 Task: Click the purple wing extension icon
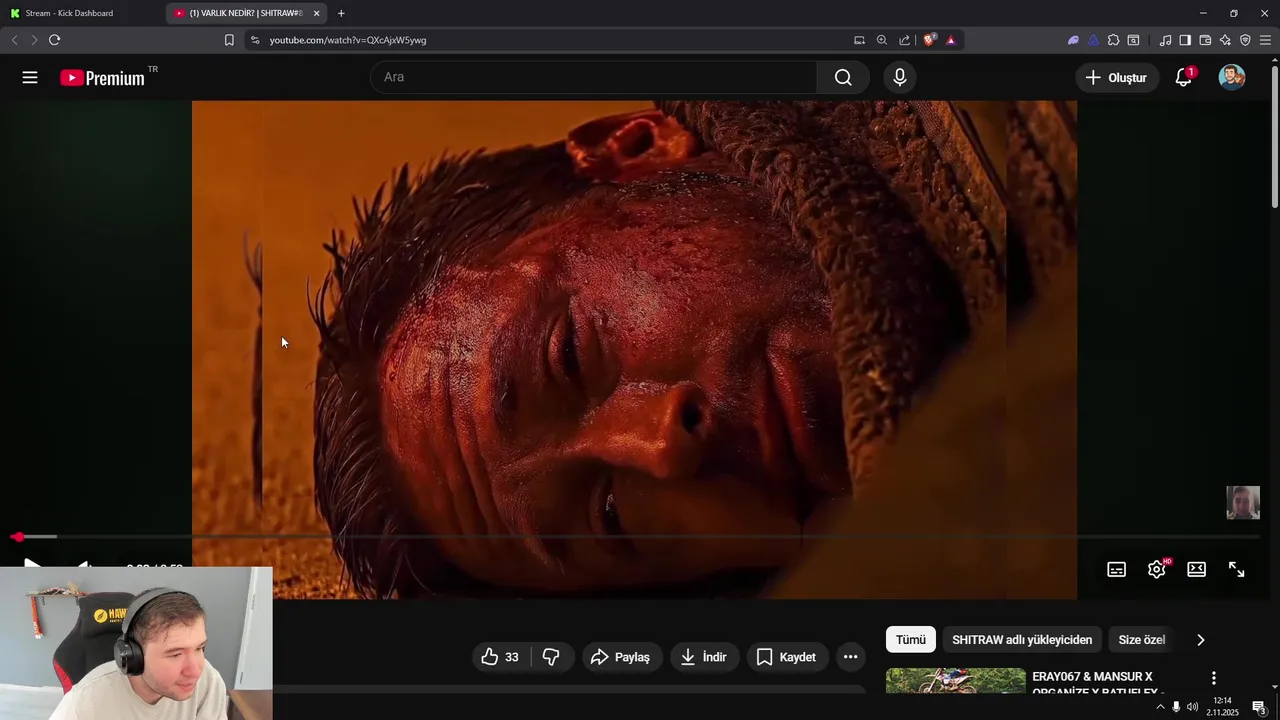tap(1073, 40)
